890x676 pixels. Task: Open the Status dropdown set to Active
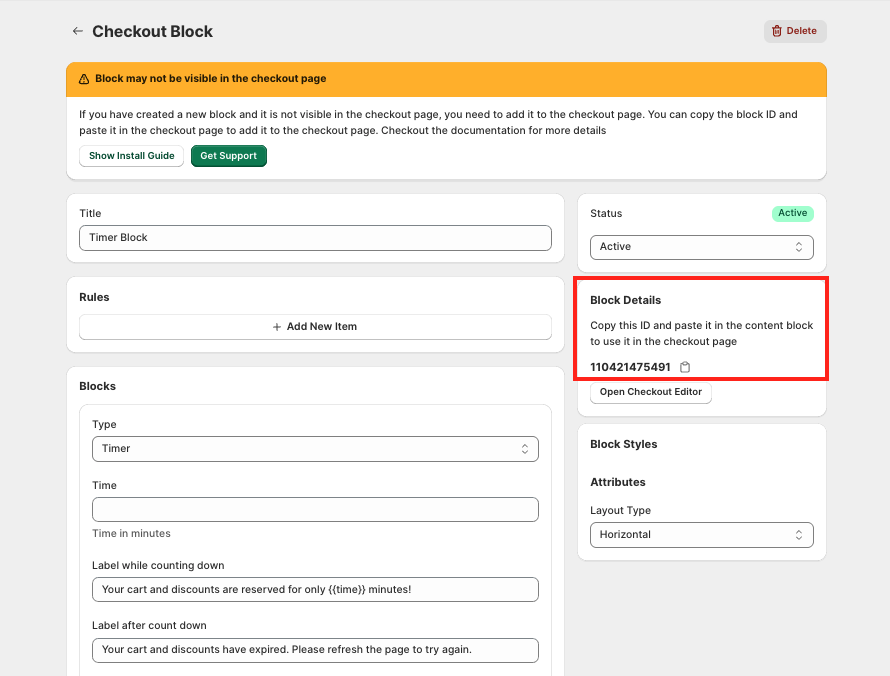701,247
